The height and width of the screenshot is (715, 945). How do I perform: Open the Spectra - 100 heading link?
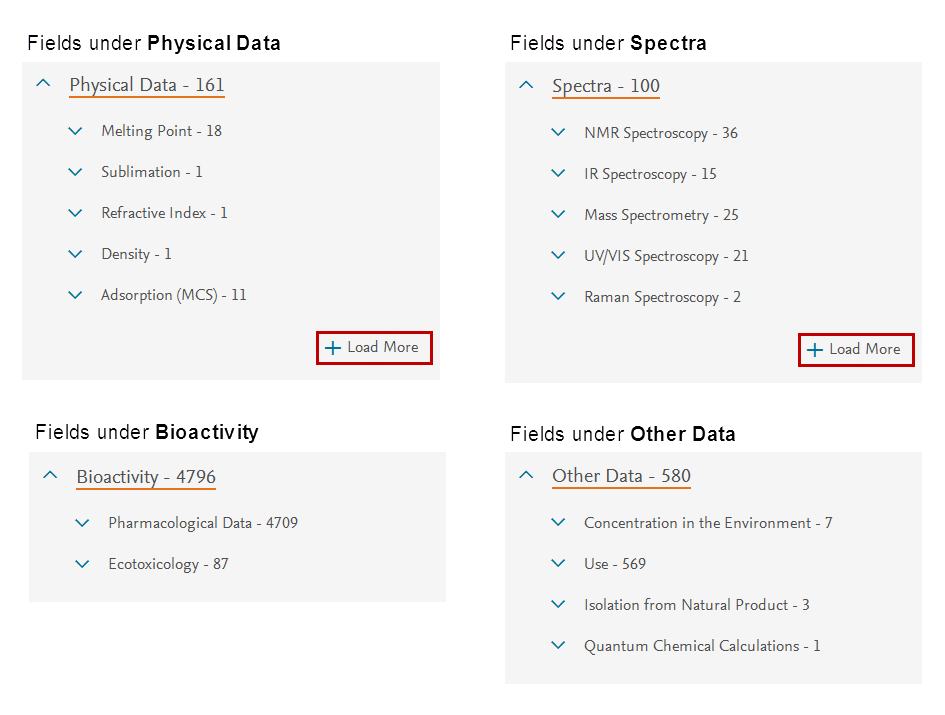click(x=606, y=86)
